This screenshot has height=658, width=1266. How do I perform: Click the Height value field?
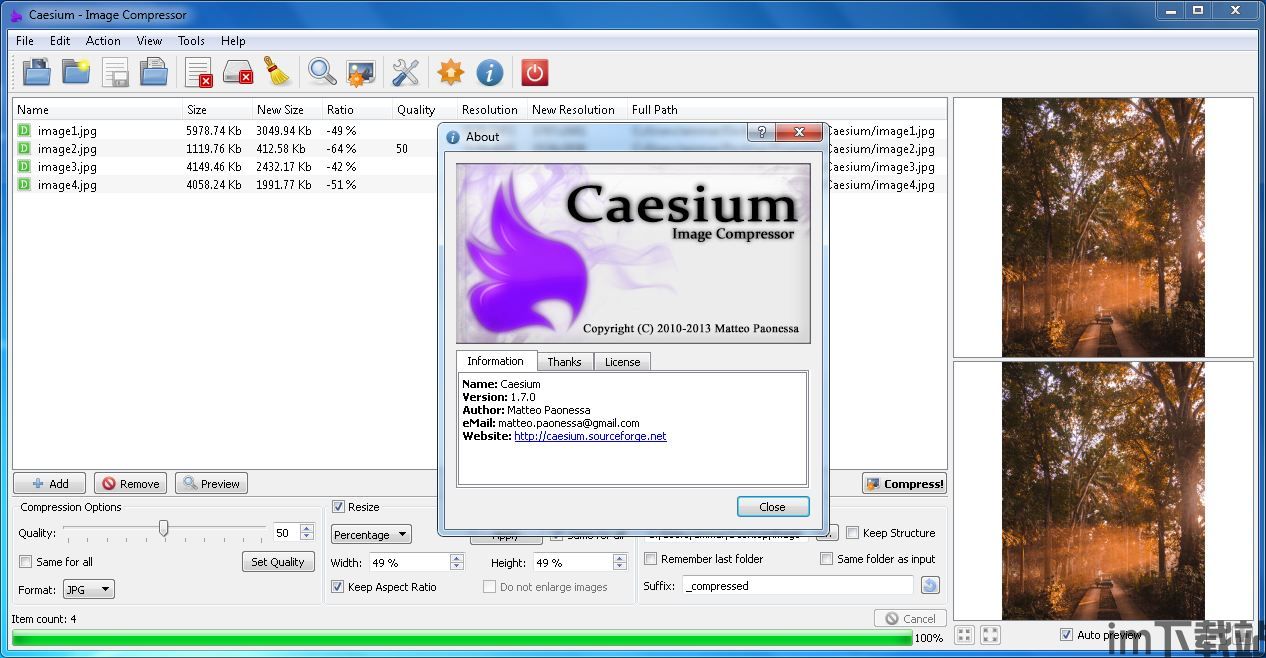[x=573, y=562]
